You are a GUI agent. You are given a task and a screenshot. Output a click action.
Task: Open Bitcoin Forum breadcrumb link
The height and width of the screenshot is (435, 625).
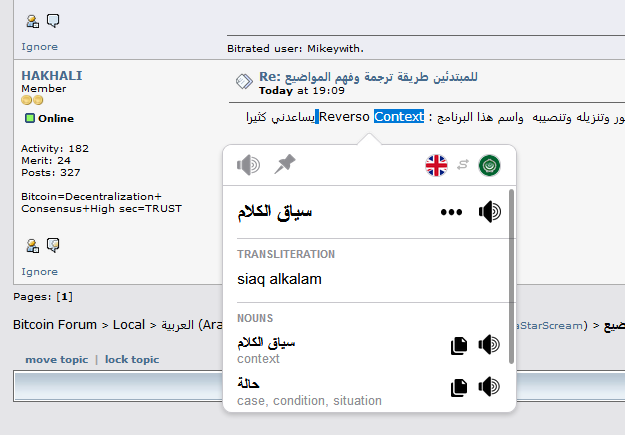(x=55, y=325)
